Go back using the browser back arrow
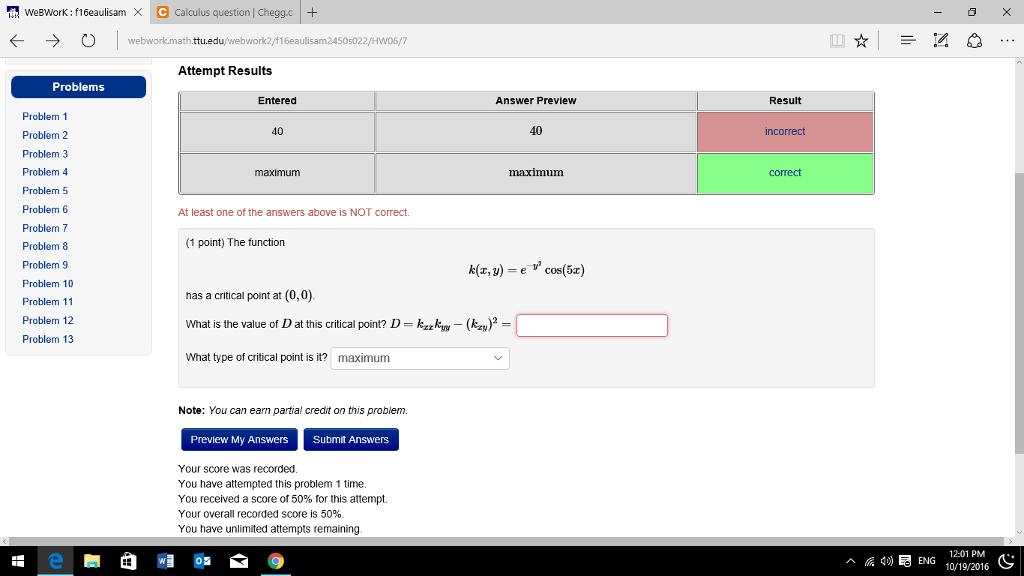 [x=17, y=40]
